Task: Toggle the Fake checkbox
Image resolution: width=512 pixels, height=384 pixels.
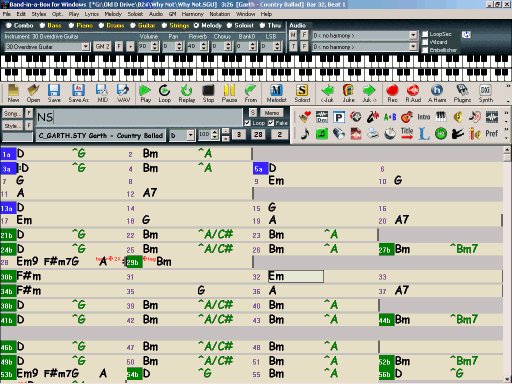Action: 271,123
